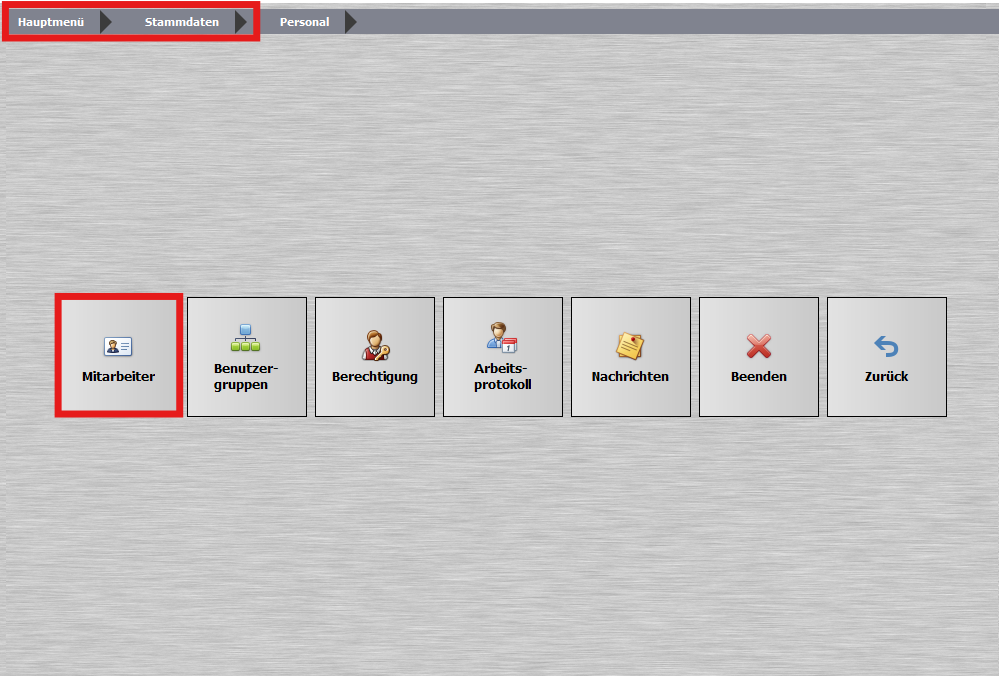The width and height of the screenshot is (999, 676).
Task: Click the arrow right of Personal breadcrumb
Action: click(x=350, y=22)
